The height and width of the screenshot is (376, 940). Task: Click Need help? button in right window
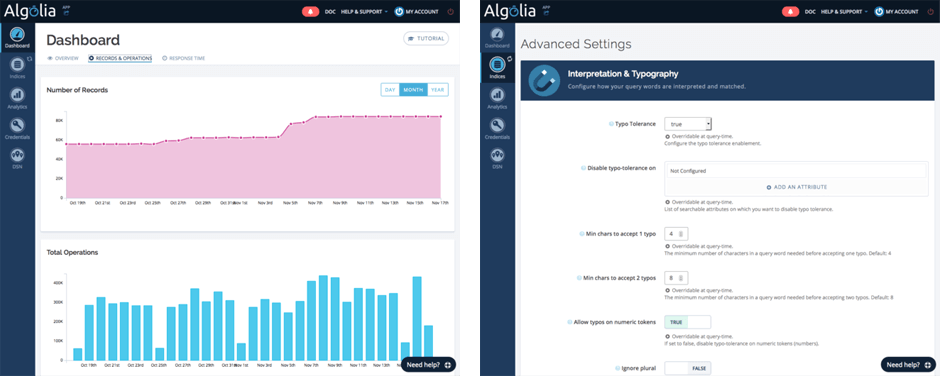tap(908, 364)
